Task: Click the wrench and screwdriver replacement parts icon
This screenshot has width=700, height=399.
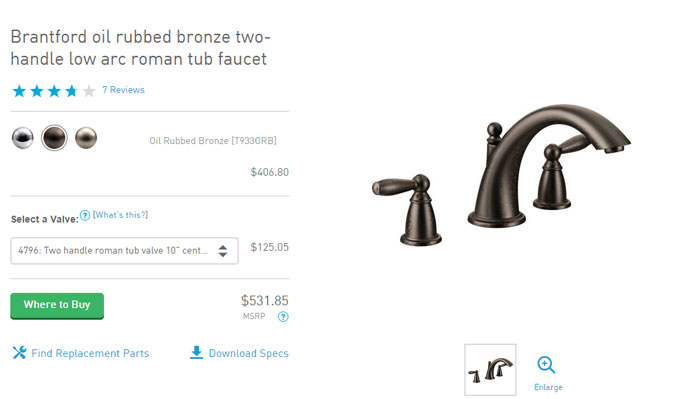Action: (x=19, y=353)
